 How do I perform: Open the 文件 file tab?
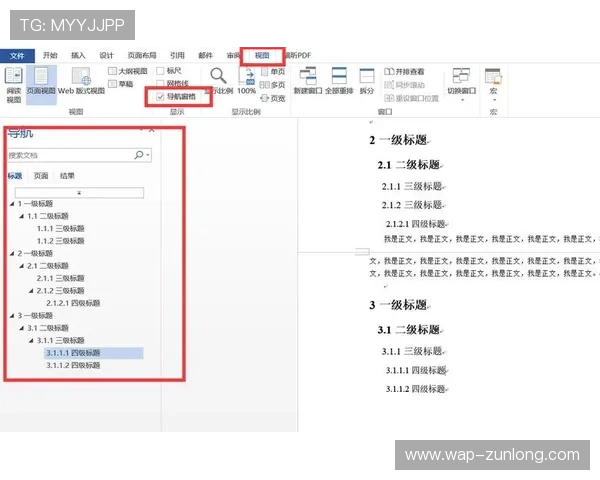(x=17, y=56)
